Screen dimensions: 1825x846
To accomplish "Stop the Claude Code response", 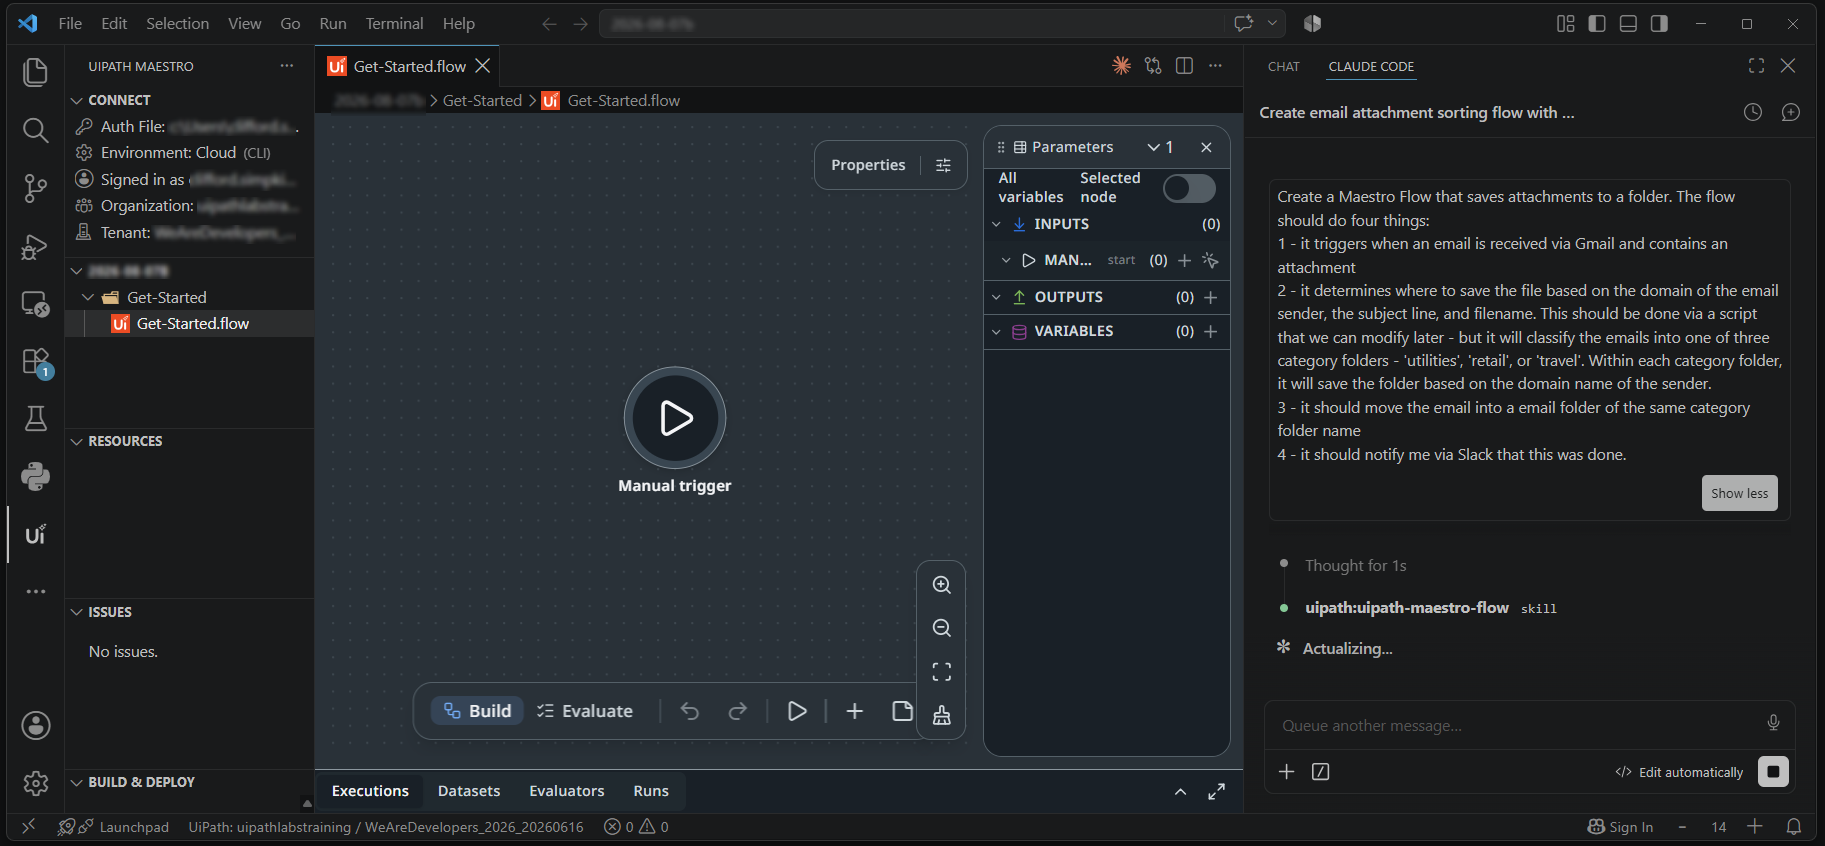I will [1773, 772].
